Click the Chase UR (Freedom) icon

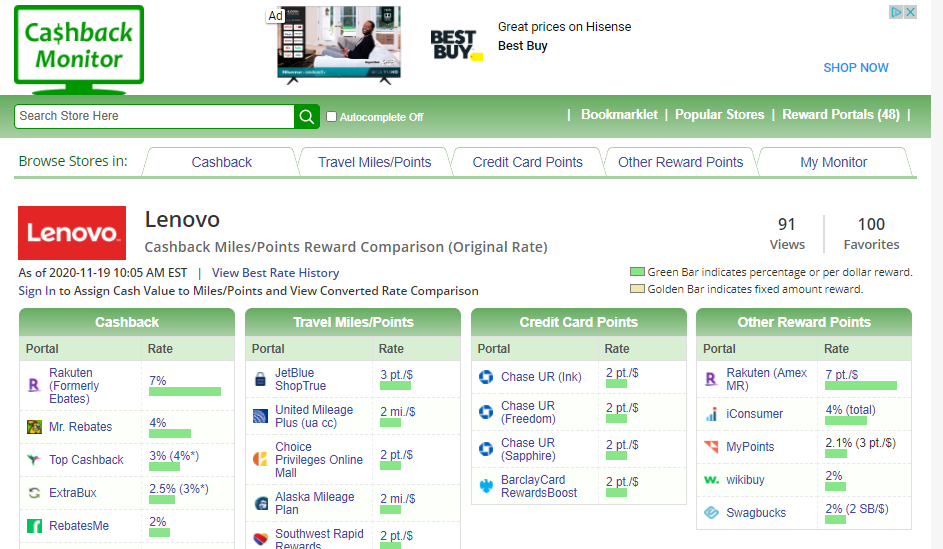coord(486,412)
